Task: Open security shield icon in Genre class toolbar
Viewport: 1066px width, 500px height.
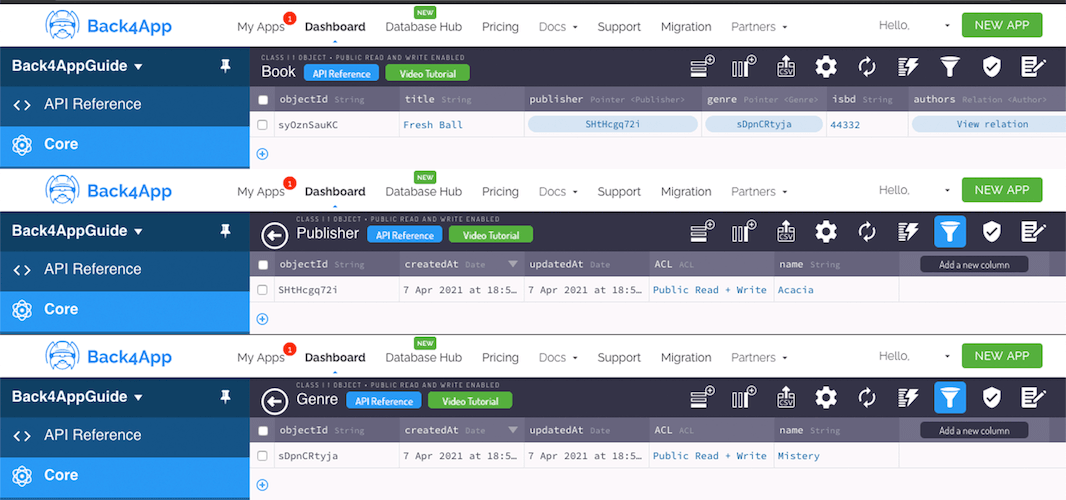Action: [991, 399]
